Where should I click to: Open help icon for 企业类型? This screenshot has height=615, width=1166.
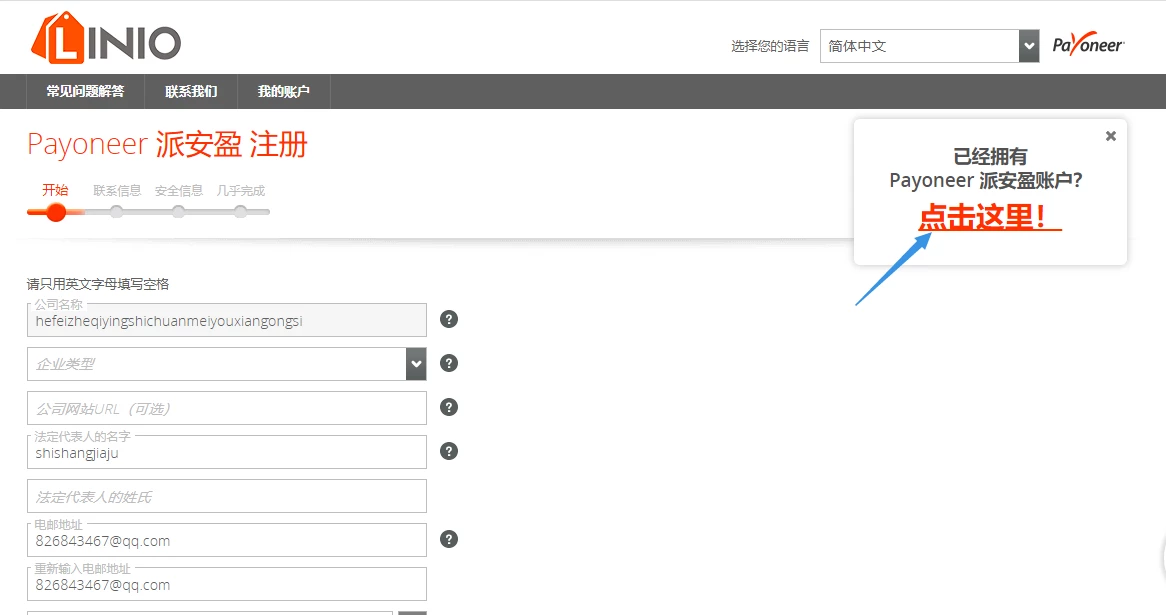click(448, 363)
